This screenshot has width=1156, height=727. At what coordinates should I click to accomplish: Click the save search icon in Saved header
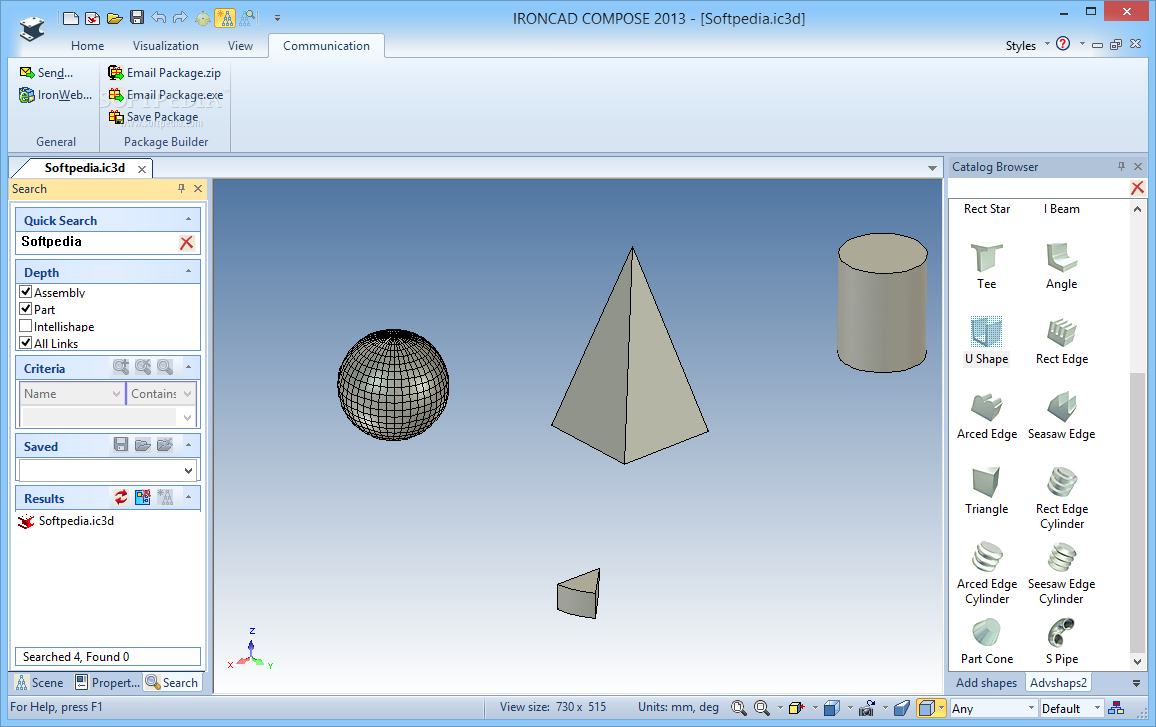[121, 445]
